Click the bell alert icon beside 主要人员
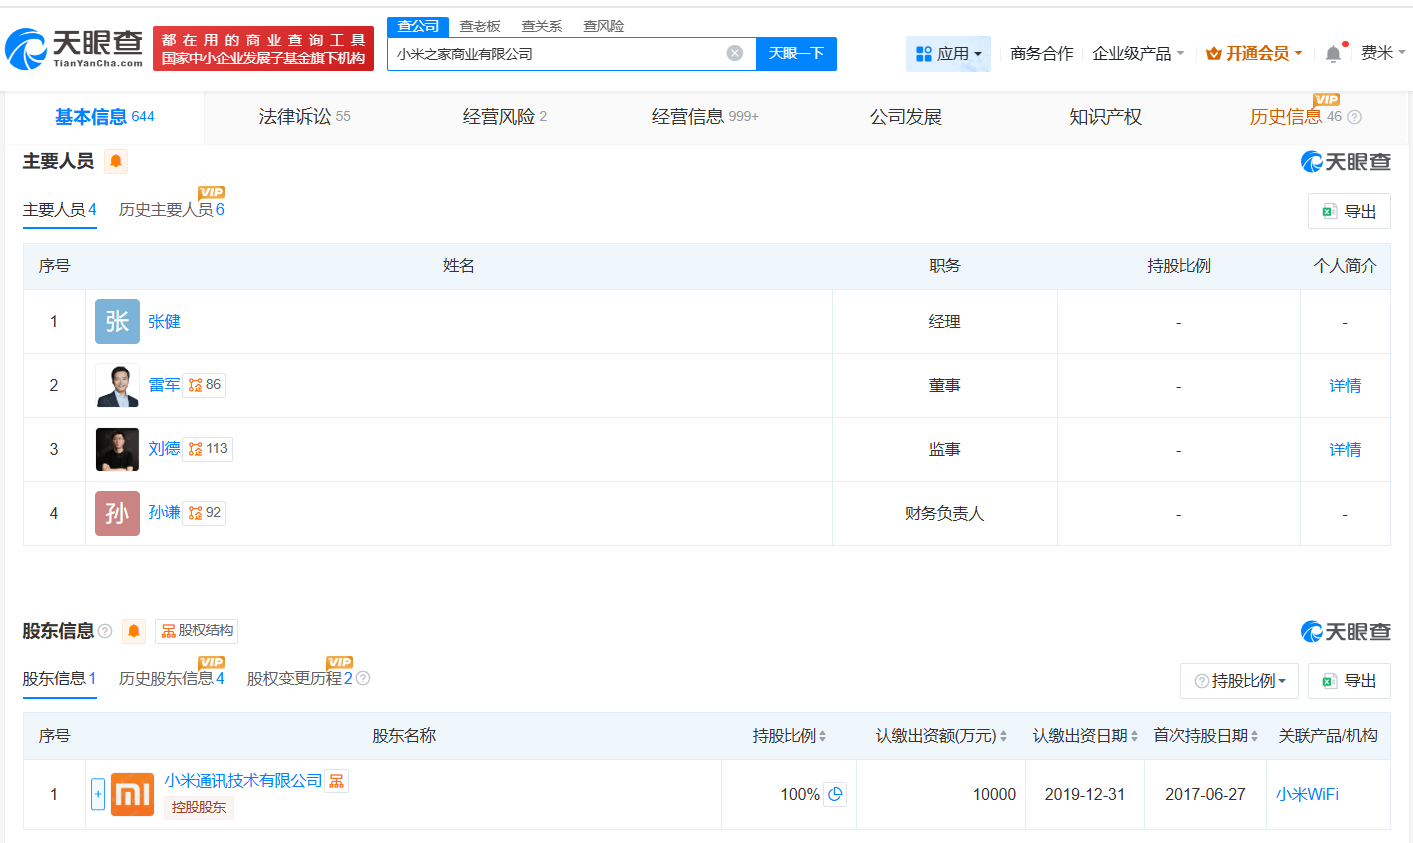 (x=116, y=161)
